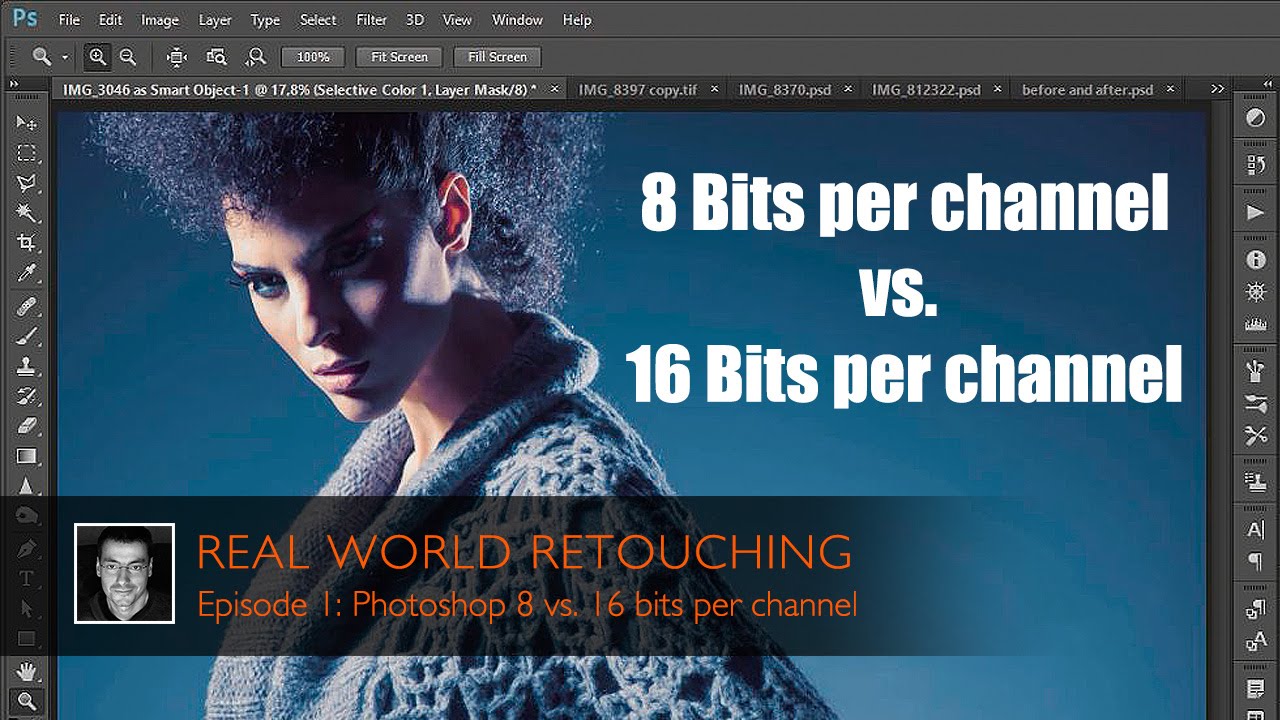Screen dimensions: 1280x720
Task: Open the Filter menu
Action: tap(371, 19)
